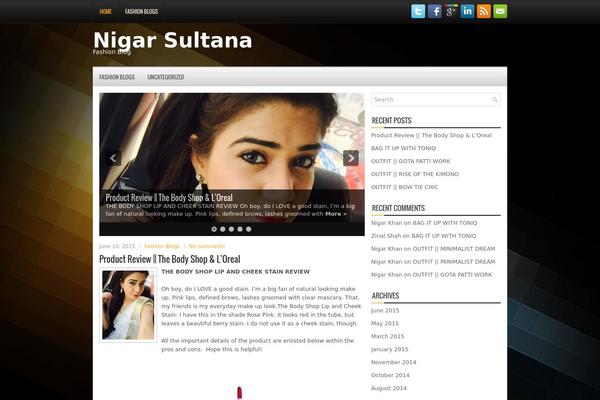The image size is (600, 400).
Task: Advance slider with right arrow
Action: [350, 158]
